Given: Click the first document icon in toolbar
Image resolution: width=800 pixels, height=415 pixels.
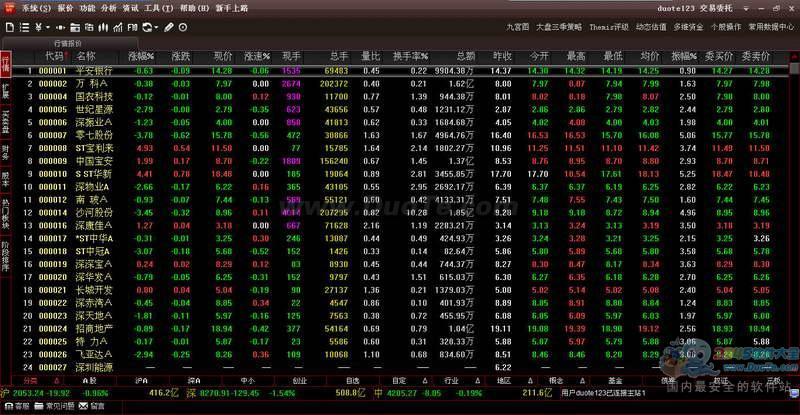Looking at the screenshot, I should pos(9,27).
